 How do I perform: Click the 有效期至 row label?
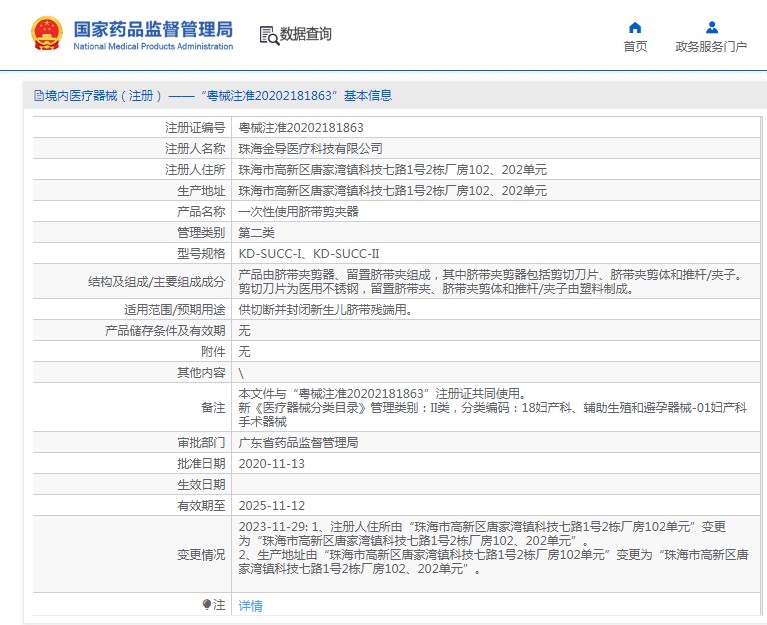tap(201, 506)
